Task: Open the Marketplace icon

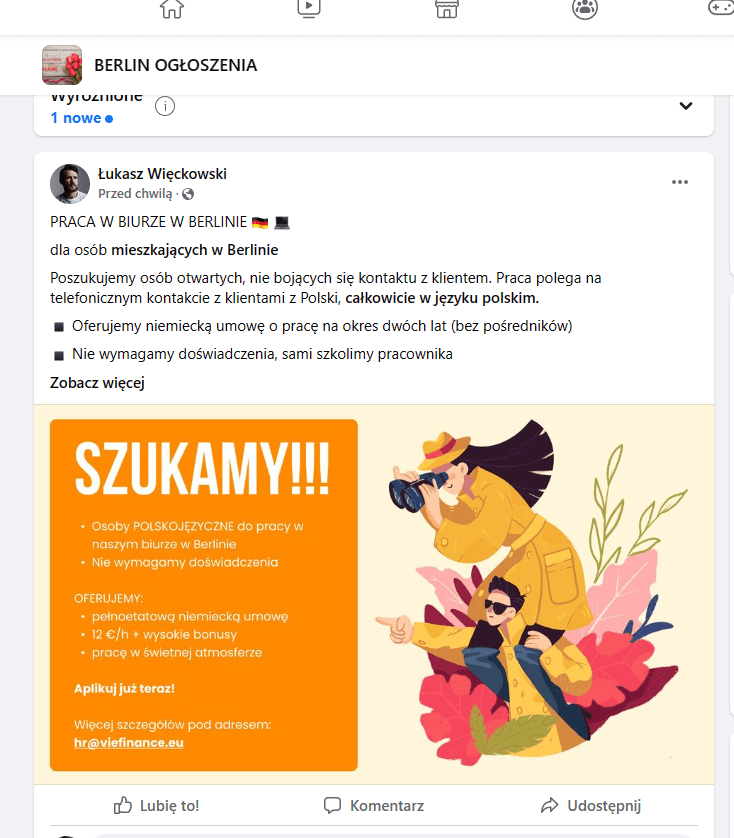Action: 446,9
